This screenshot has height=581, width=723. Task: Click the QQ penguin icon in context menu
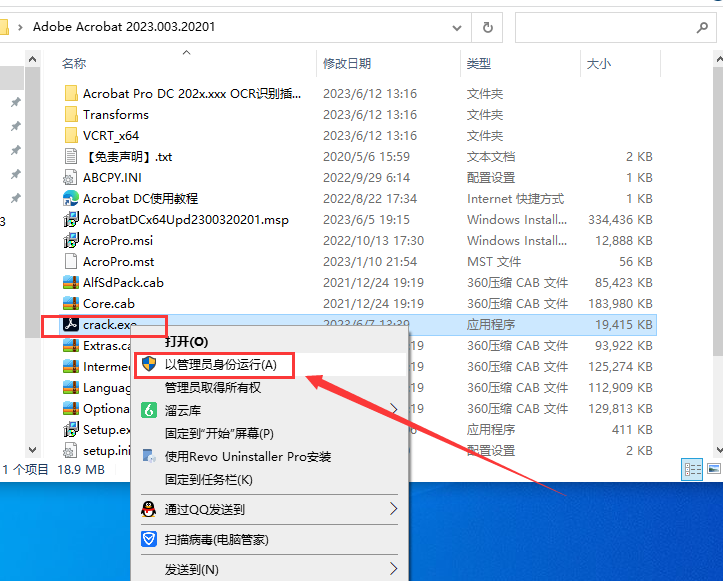pos(149,509)
